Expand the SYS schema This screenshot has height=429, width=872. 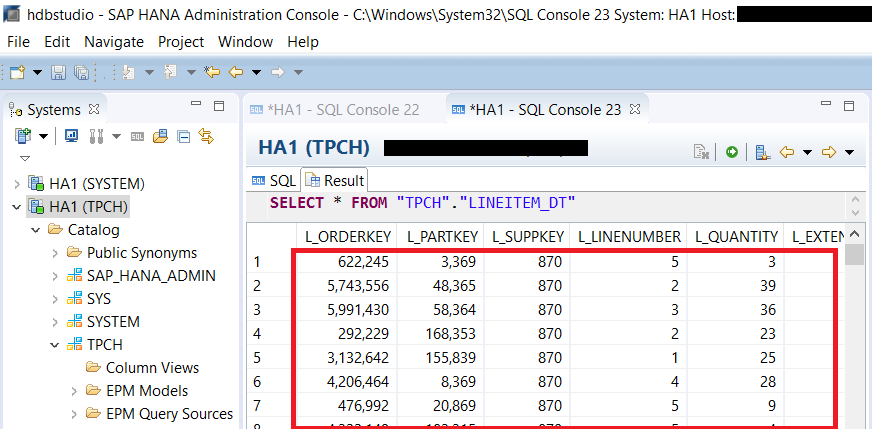pos(55,299)
